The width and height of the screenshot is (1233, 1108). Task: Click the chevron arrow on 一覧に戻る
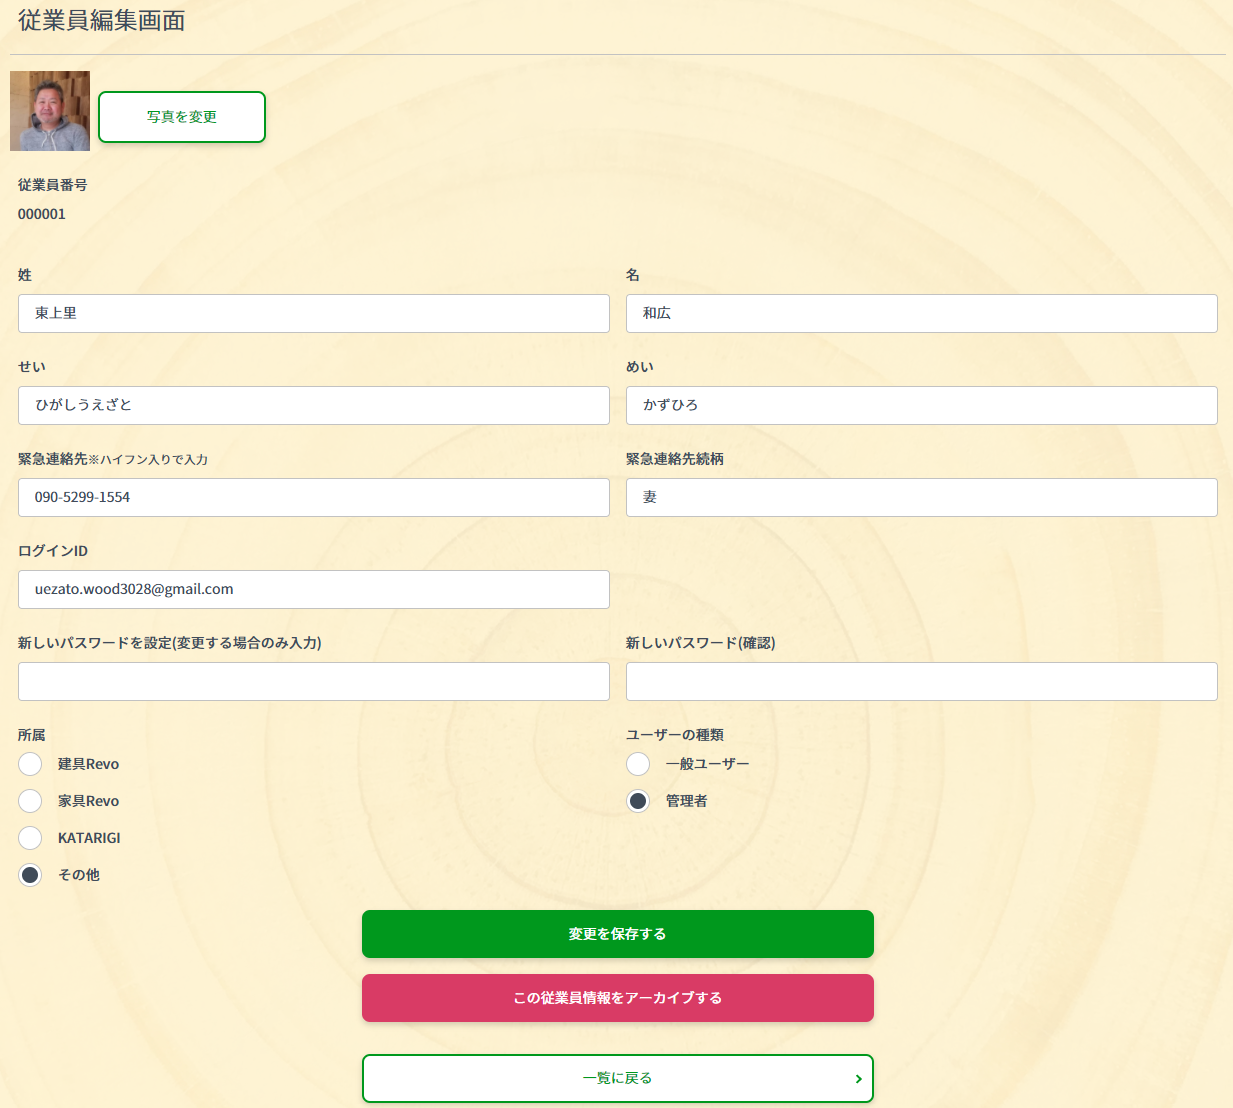tap(858, 1079)
